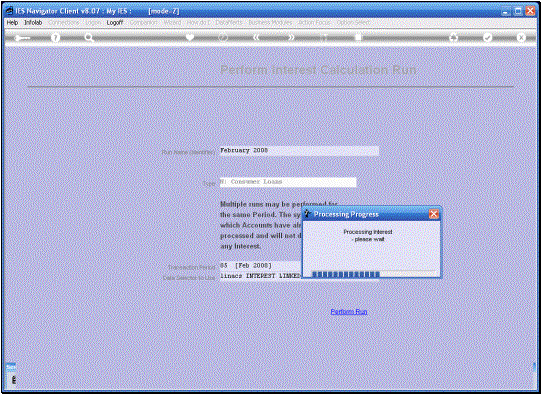Image resolution: width=541 pixels, height=394 pixels.
Task: Click the magnifying glass search icon
Action: tap(89, 37)
